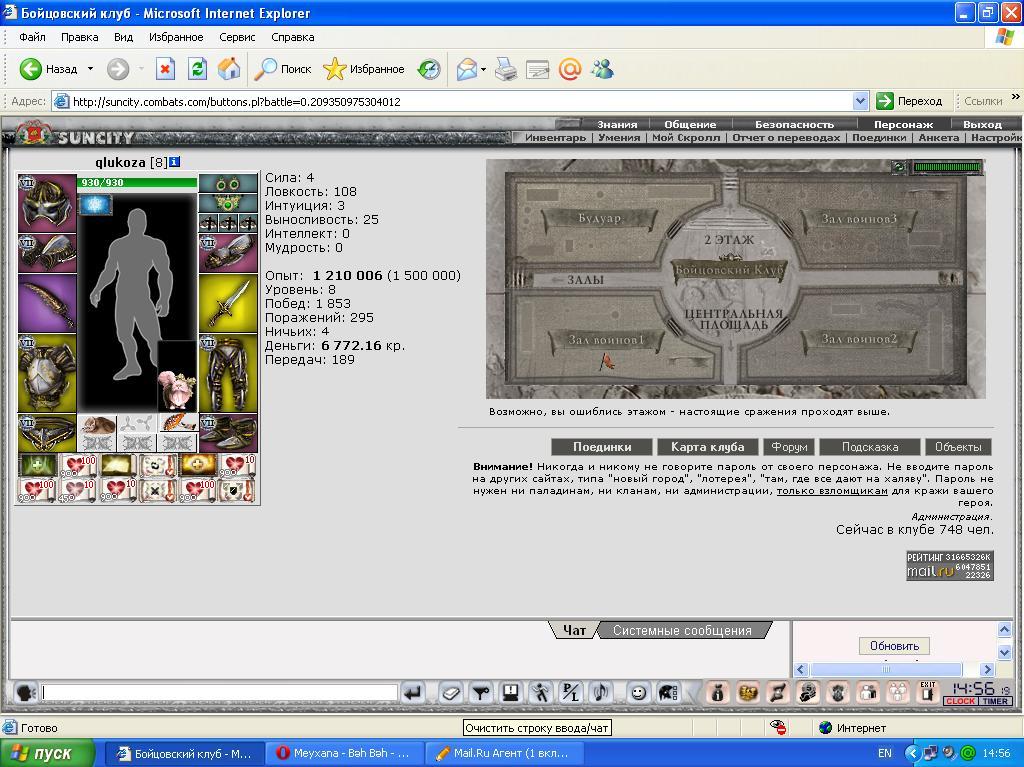The width and height of the screenshot is (1024, 767).
Task: Click the equipped boots item
Action: tap(228, 433)
